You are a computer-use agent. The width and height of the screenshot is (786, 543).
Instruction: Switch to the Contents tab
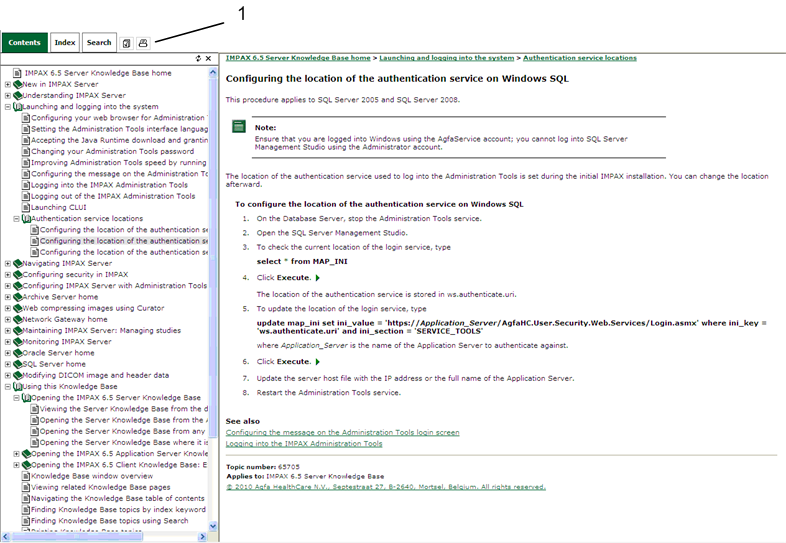pos(25,43)
